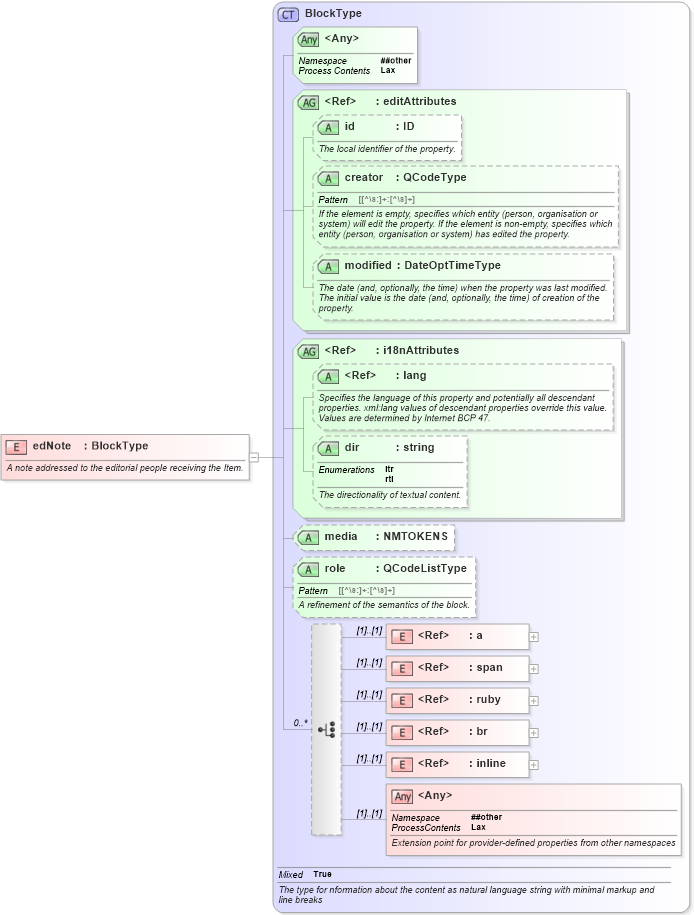694x915 pixels.
Task: Select 'The local identifier of the property' text
Action: coord(387,149)
